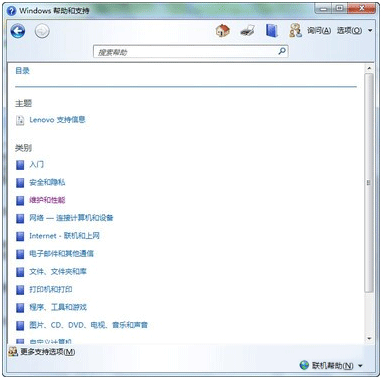382x379 pixels.
Task: Open Help and Support home icon
Action: (223, 31)
